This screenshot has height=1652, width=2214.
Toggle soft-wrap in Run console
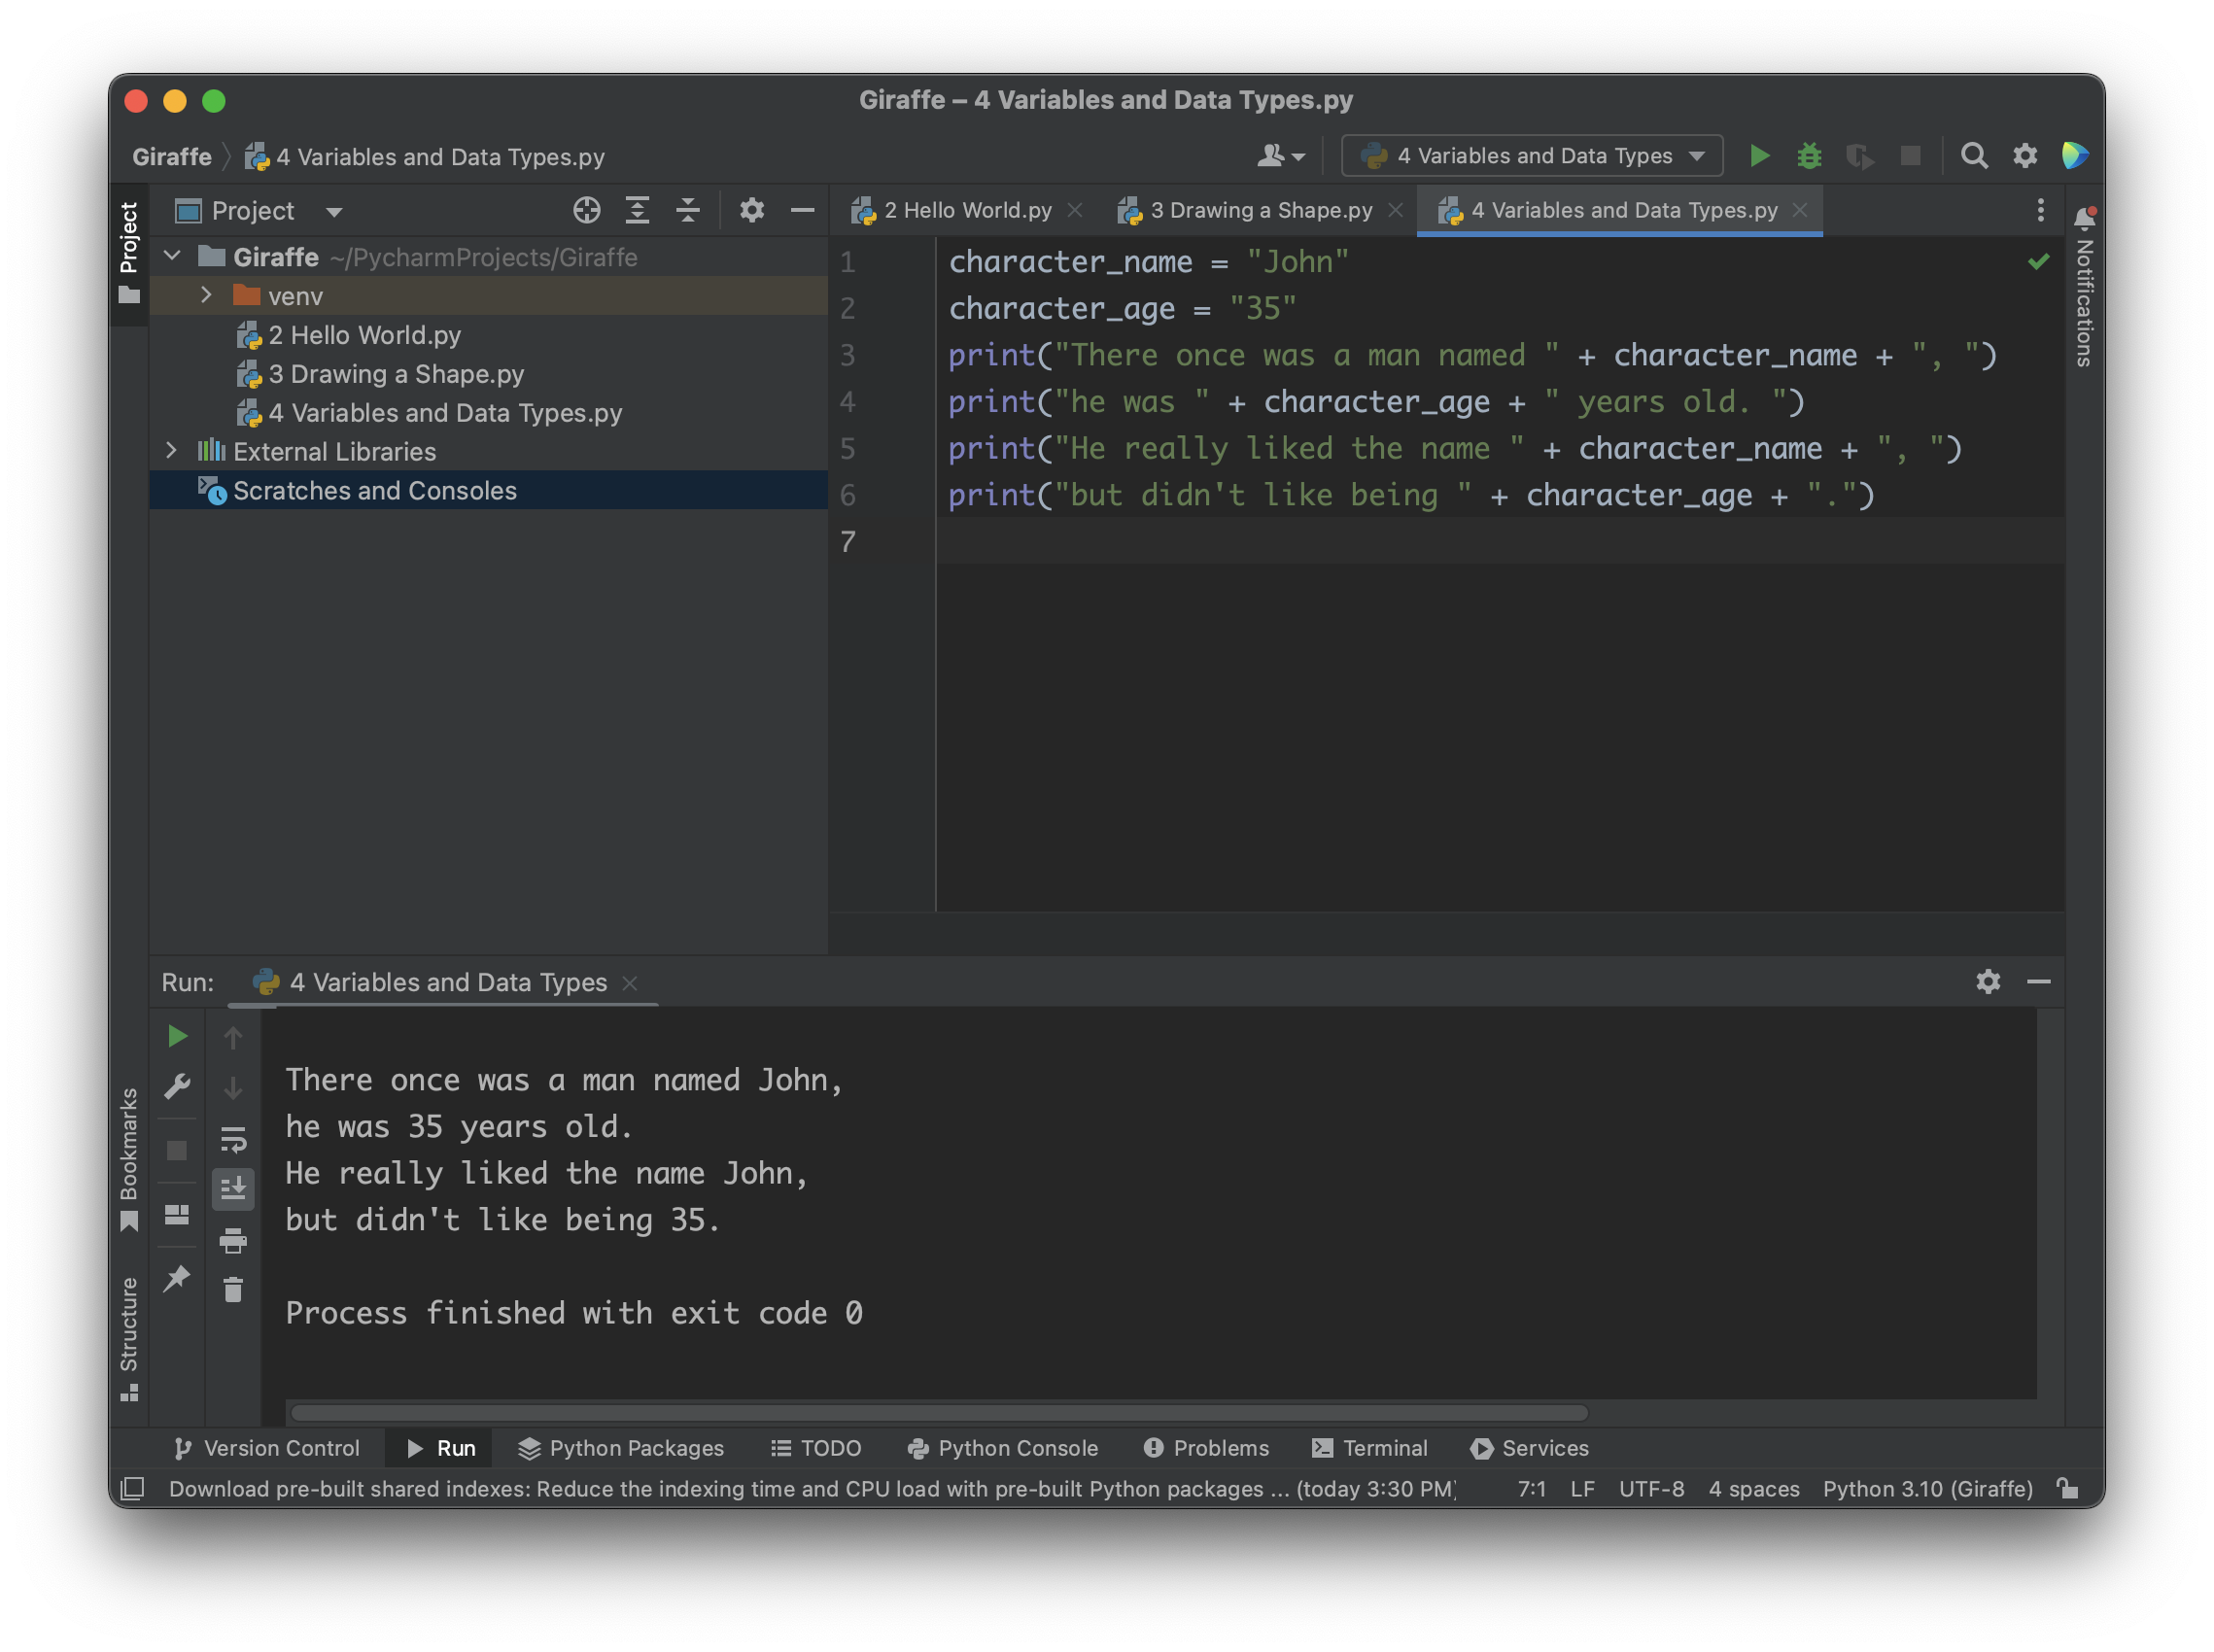point(233,1139)
